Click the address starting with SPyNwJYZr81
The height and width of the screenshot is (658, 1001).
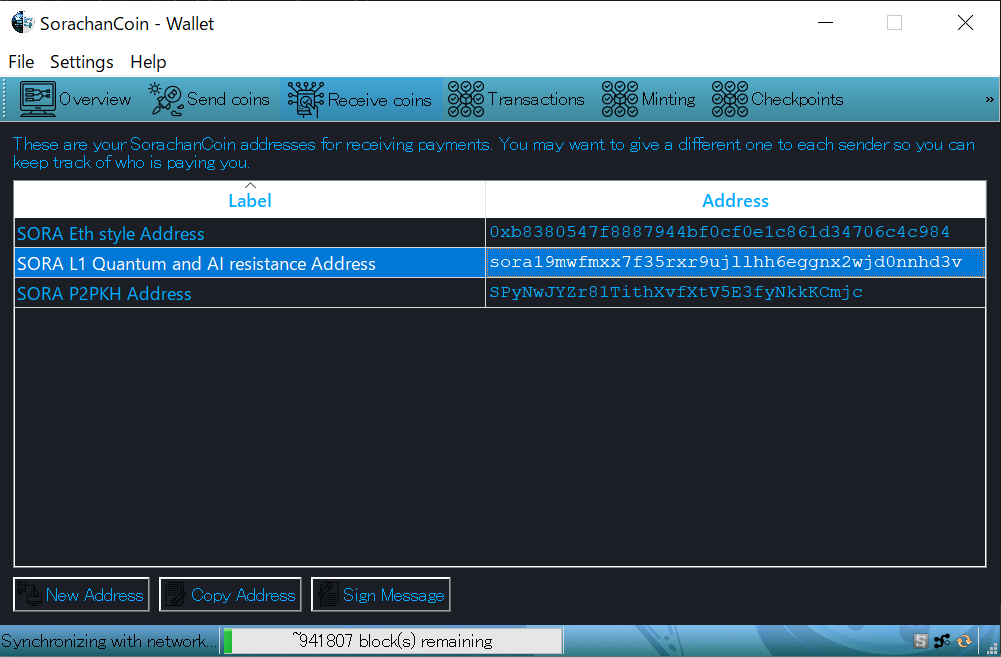coord(735,293)
